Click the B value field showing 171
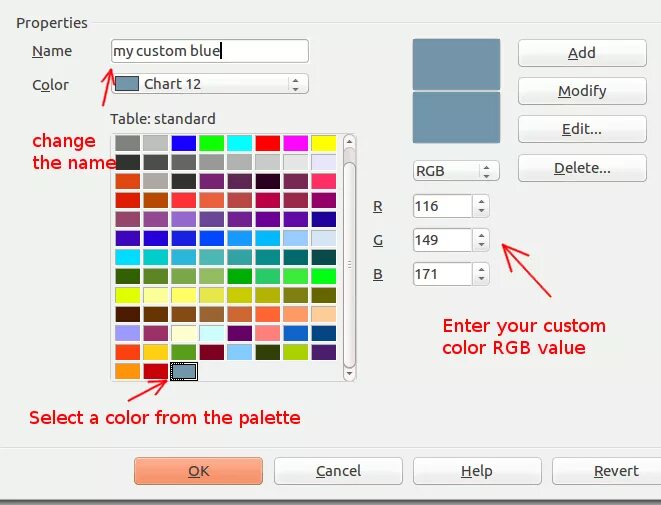Image resolution: width=661 pixels, height=505 pixels. tap(442, 274)
